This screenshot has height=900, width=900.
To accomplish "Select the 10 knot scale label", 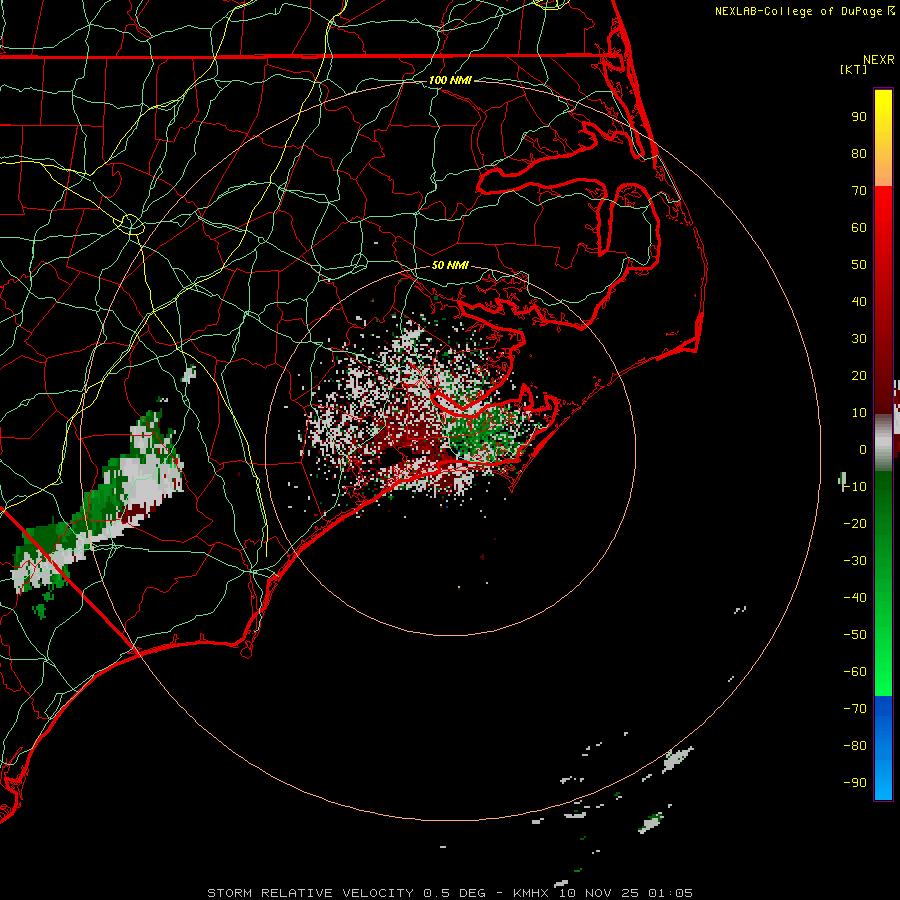I will point(859,413).
